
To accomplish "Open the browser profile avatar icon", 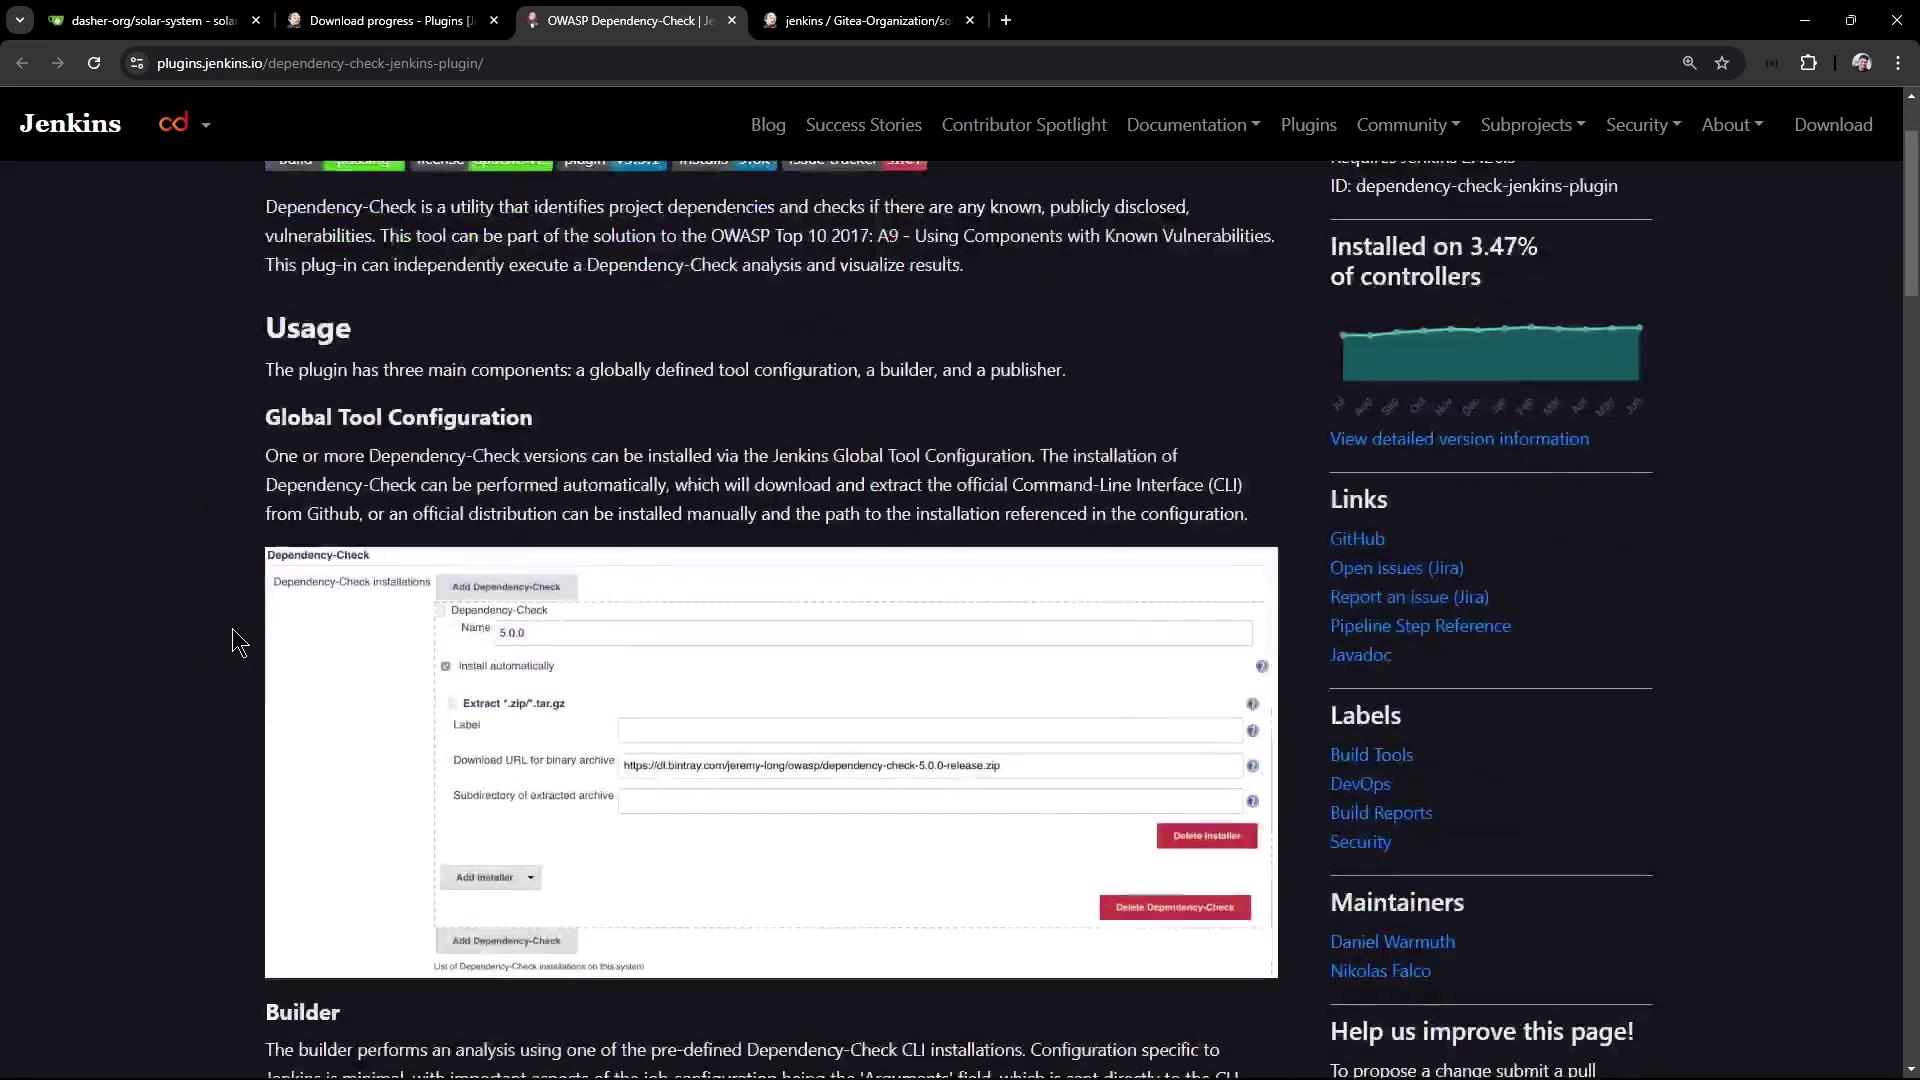I will (1861, 63).
